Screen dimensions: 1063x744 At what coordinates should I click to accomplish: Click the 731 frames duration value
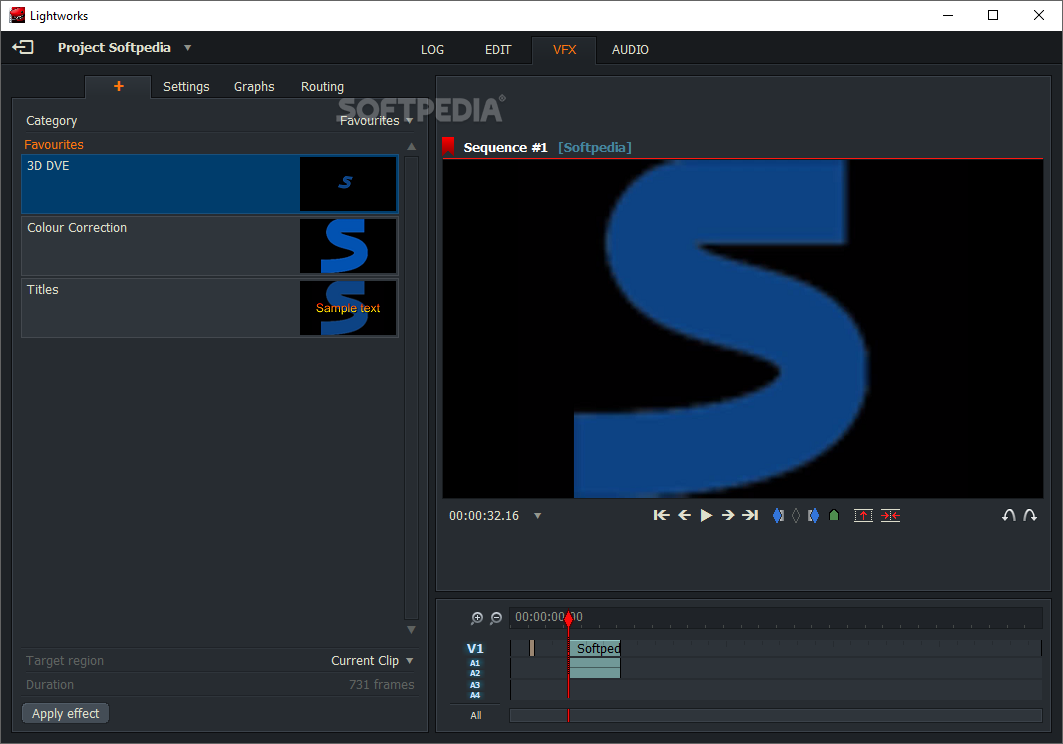pyautogui.click(x=382, y=685)
